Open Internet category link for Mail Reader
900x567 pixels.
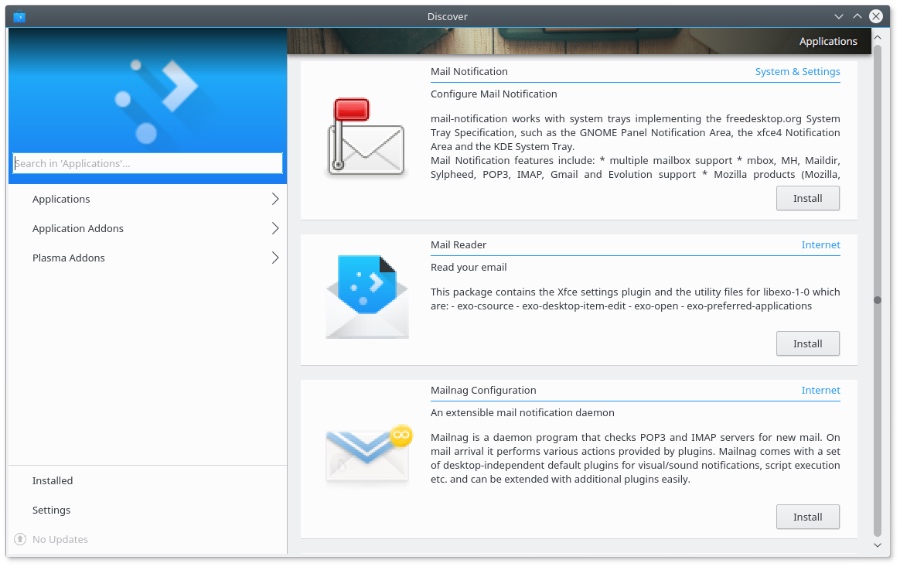(x=820, y=245)
